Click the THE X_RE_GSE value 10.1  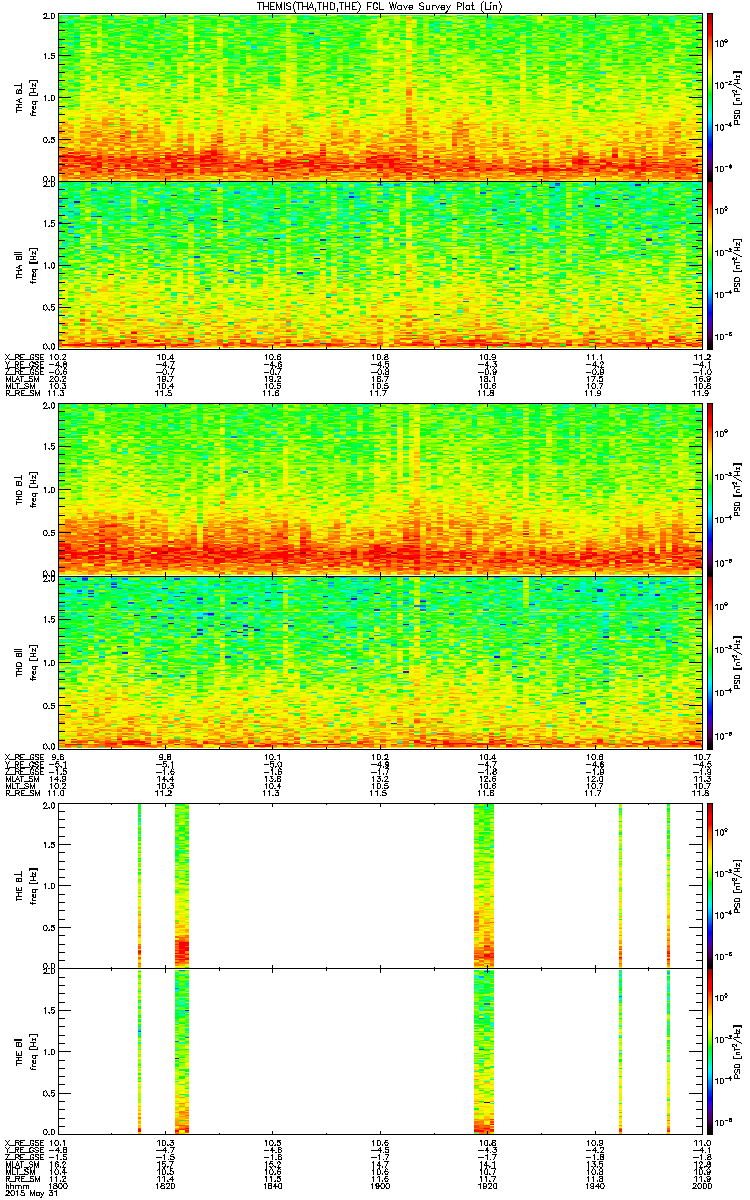coord(59,1143)
